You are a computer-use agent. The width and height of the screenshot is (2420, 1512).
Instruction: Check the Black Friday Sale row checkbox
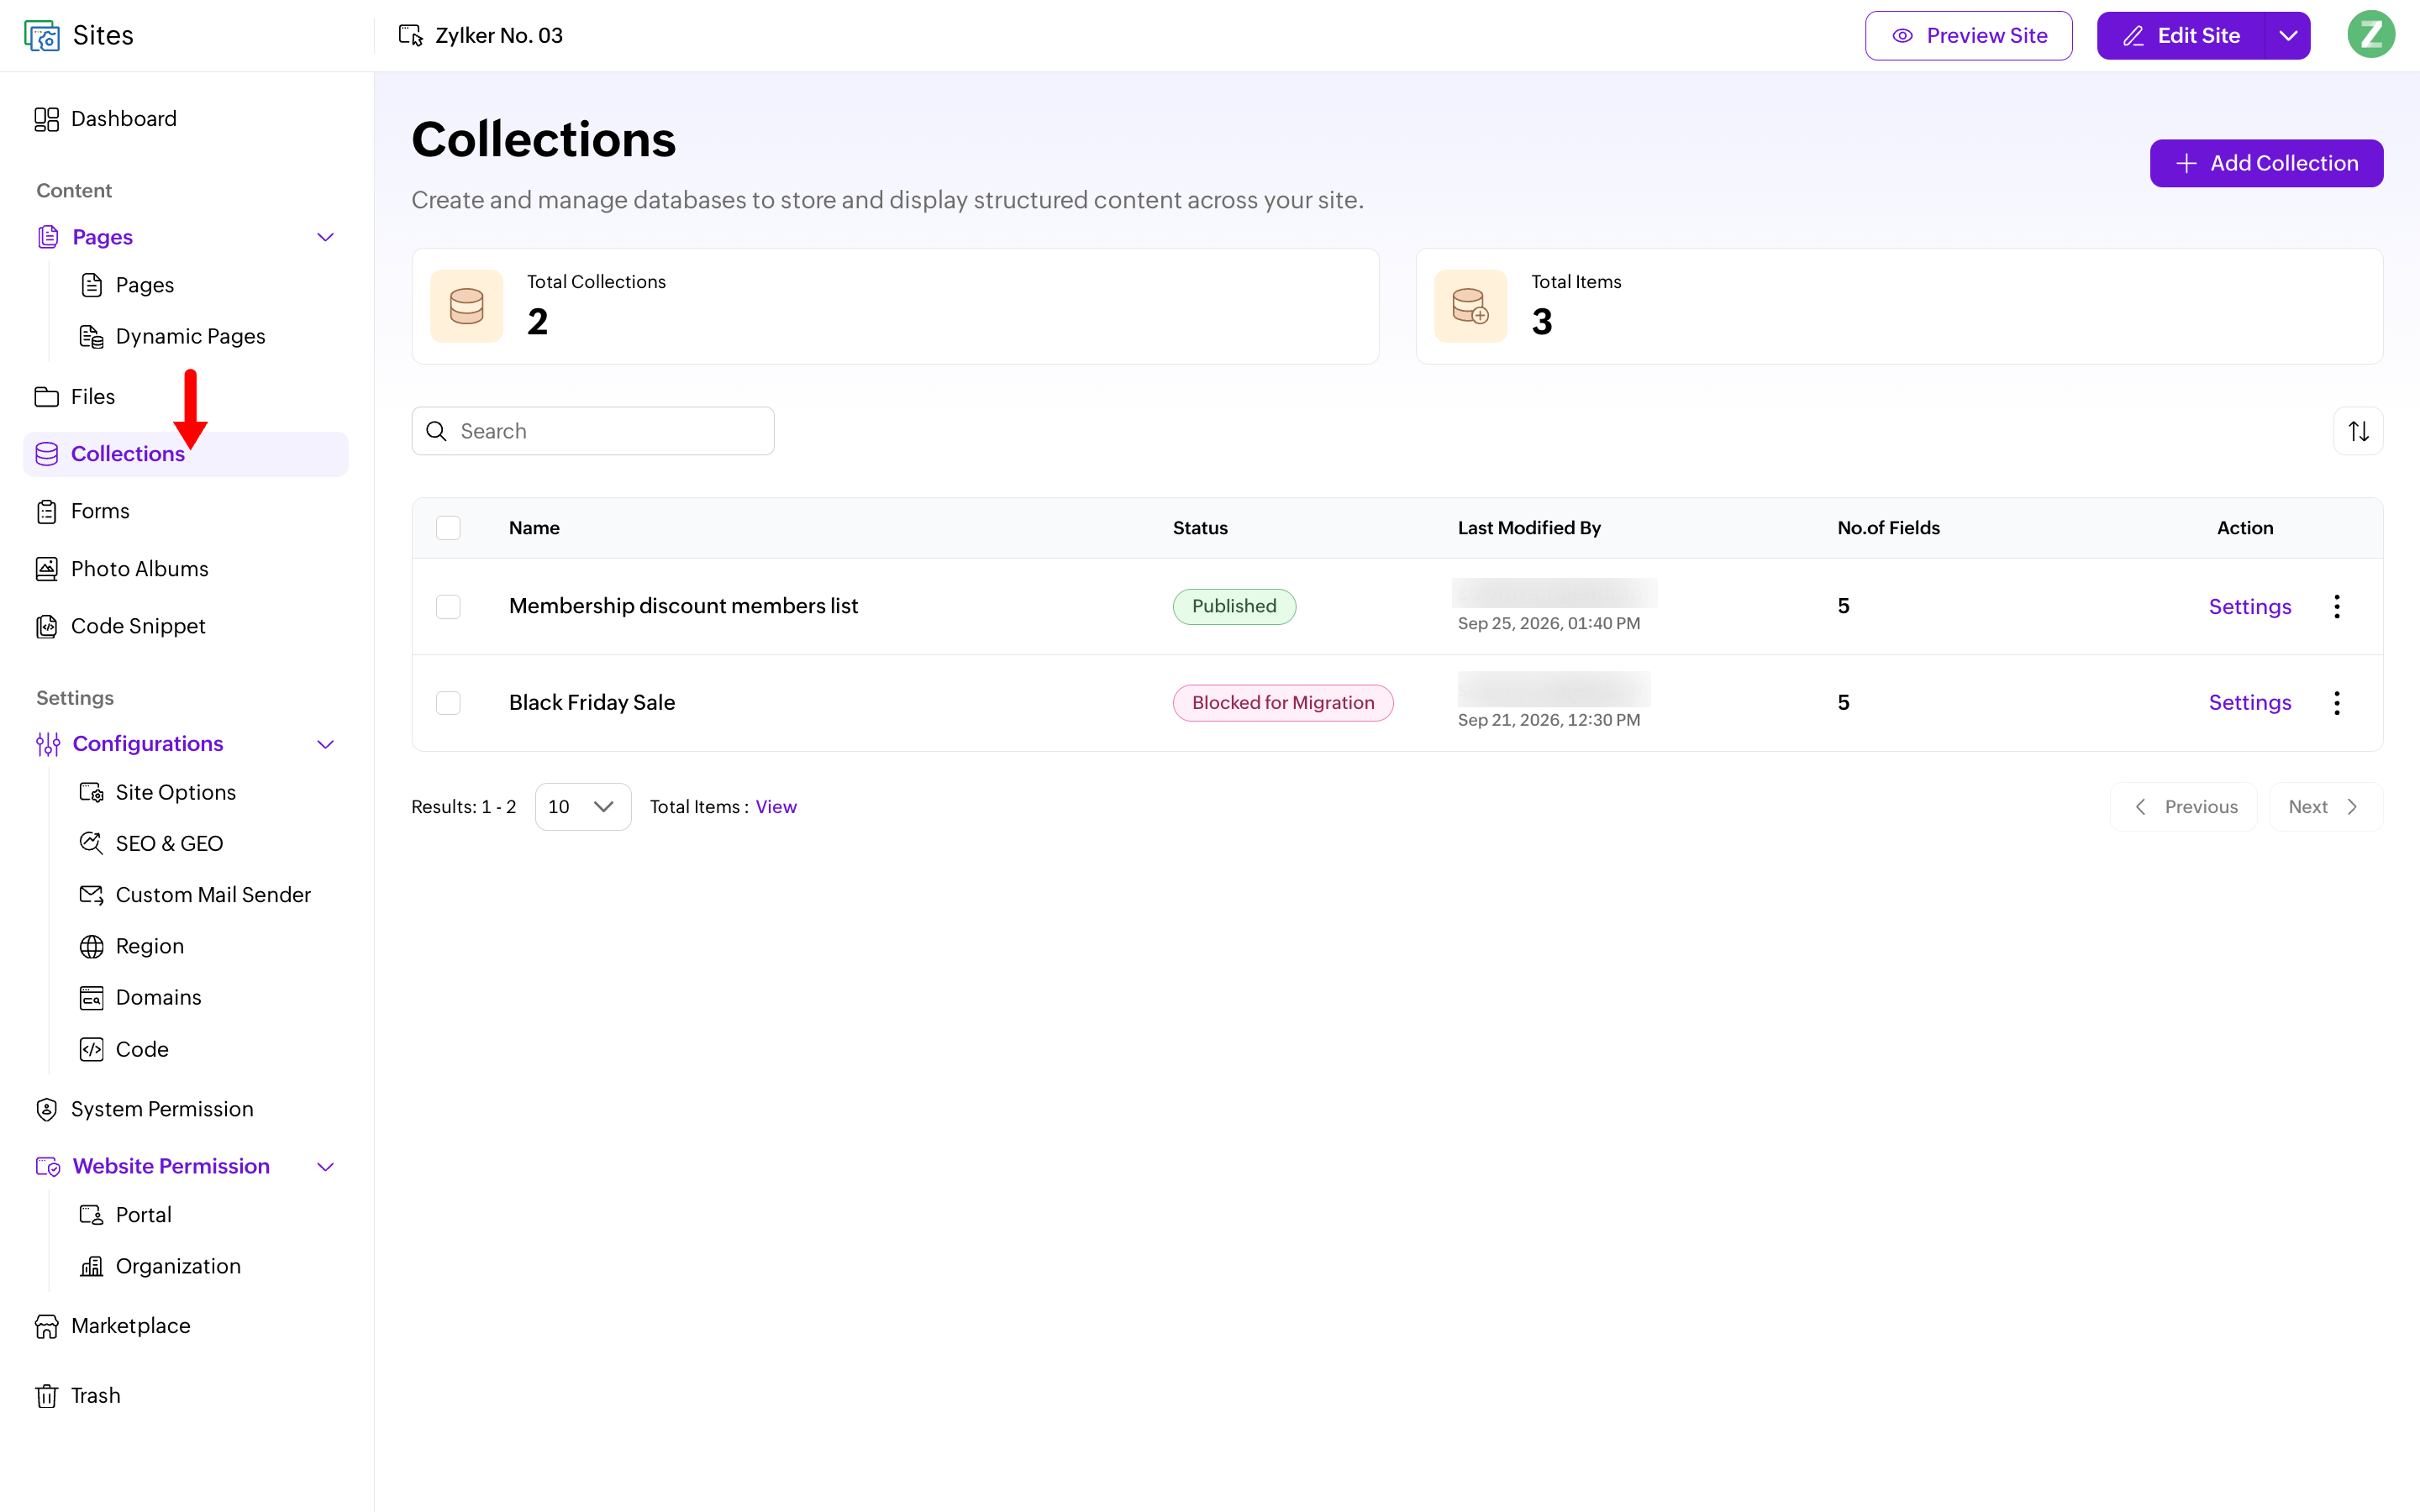point(448,703)
